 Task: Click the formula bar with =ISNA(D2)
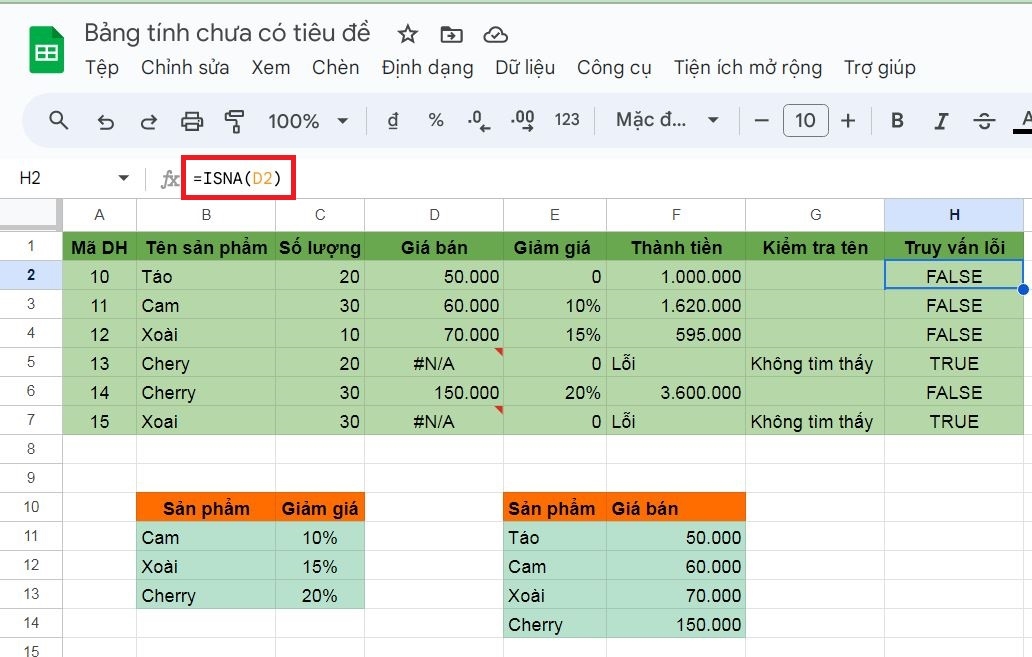point(238,178)
